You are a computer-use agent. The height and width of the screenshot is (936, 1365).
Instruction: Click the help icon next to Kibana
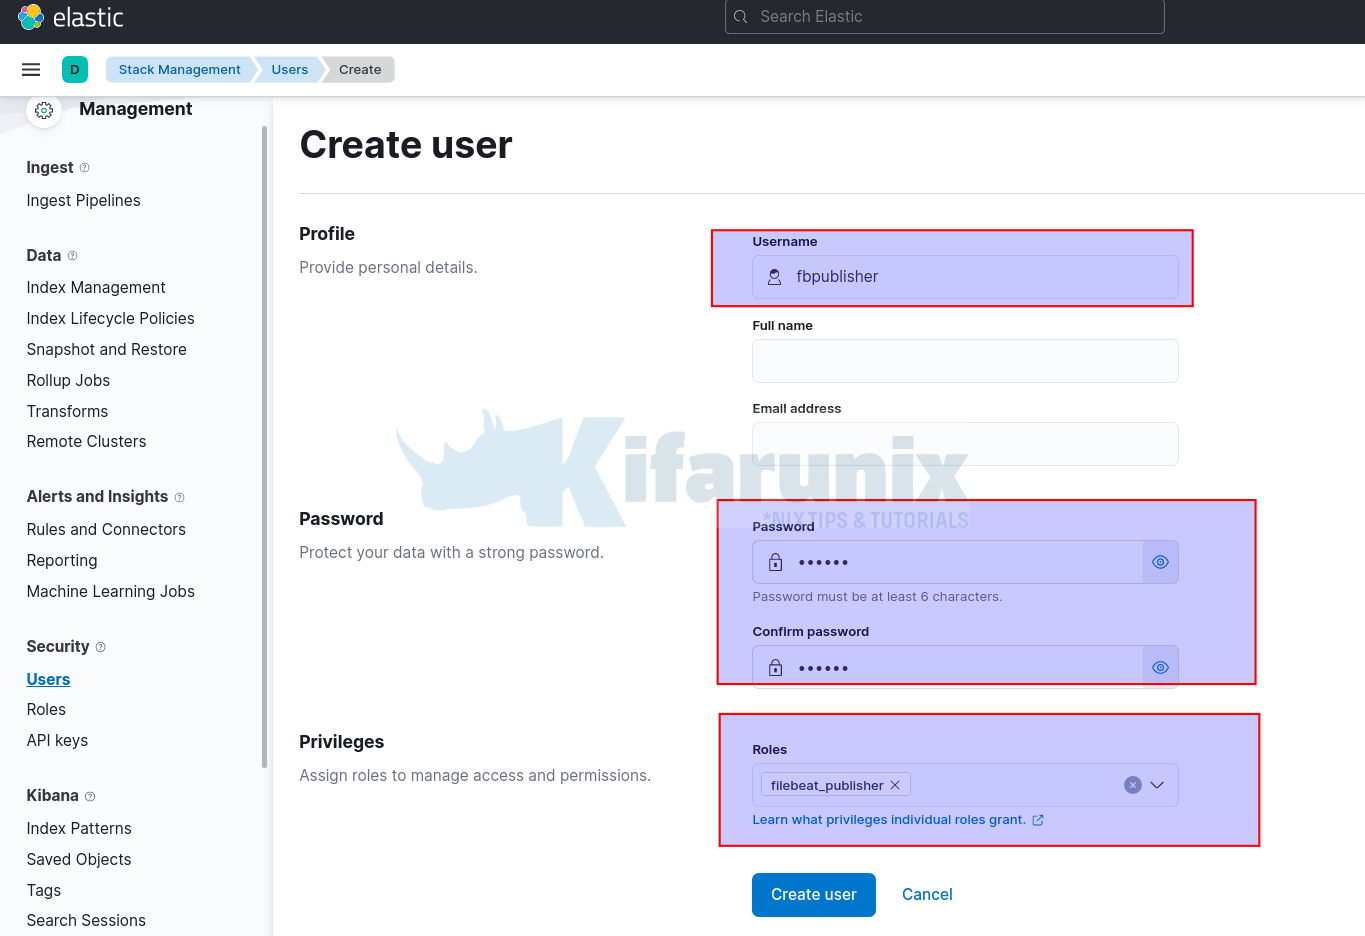90,796
